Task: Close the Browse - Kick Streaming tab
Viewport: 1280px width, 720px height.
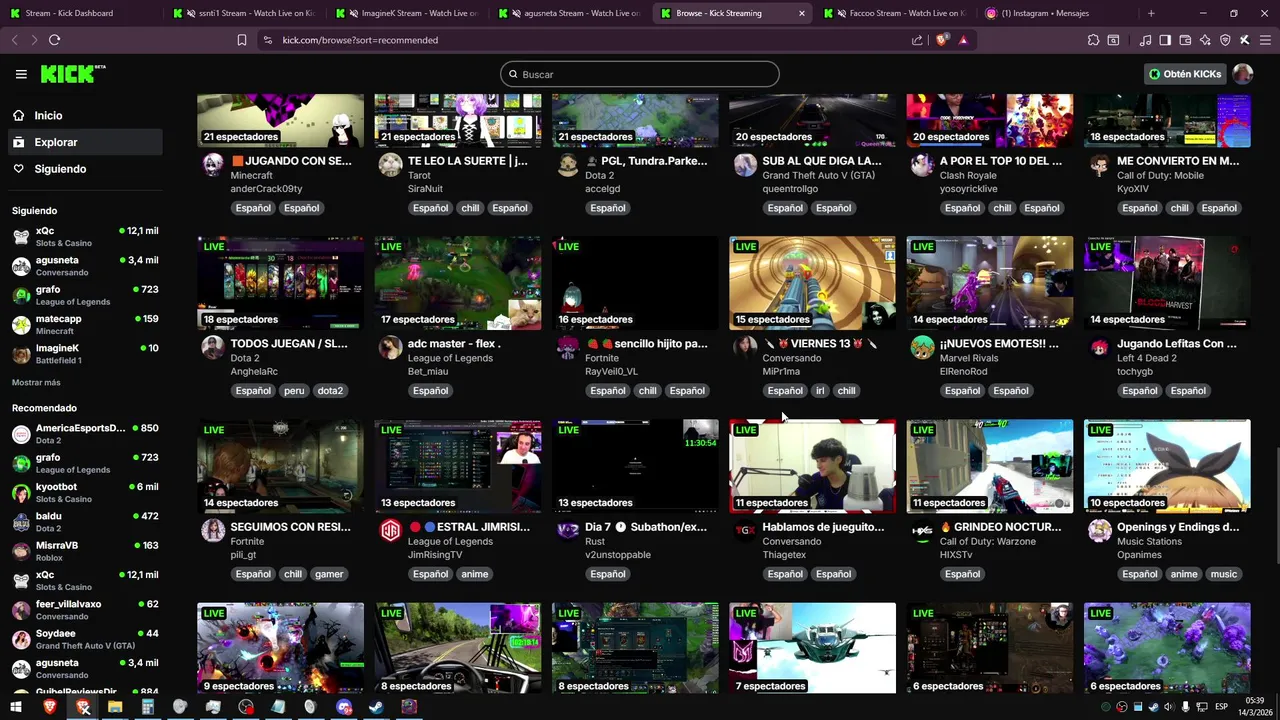Action: 801,13
